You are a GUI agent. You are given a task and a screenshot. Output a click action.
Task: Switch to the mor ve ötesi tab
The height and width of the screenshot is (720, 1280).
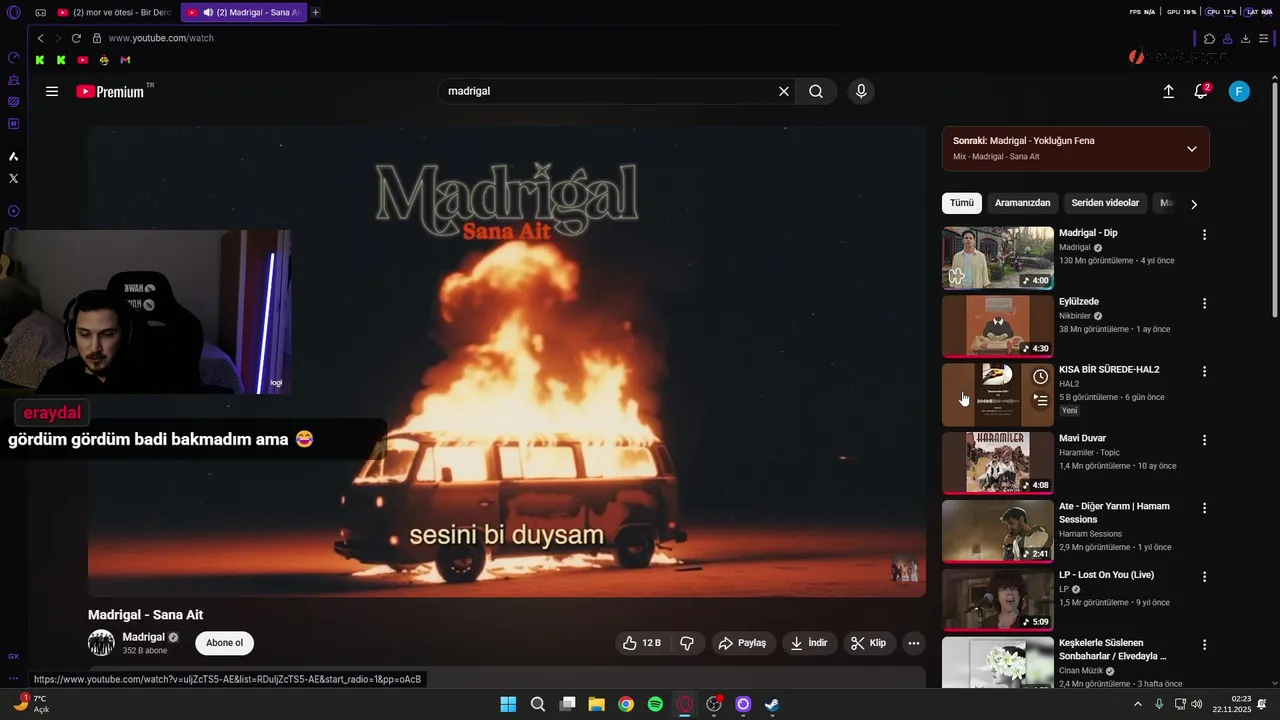pos(115,12)
